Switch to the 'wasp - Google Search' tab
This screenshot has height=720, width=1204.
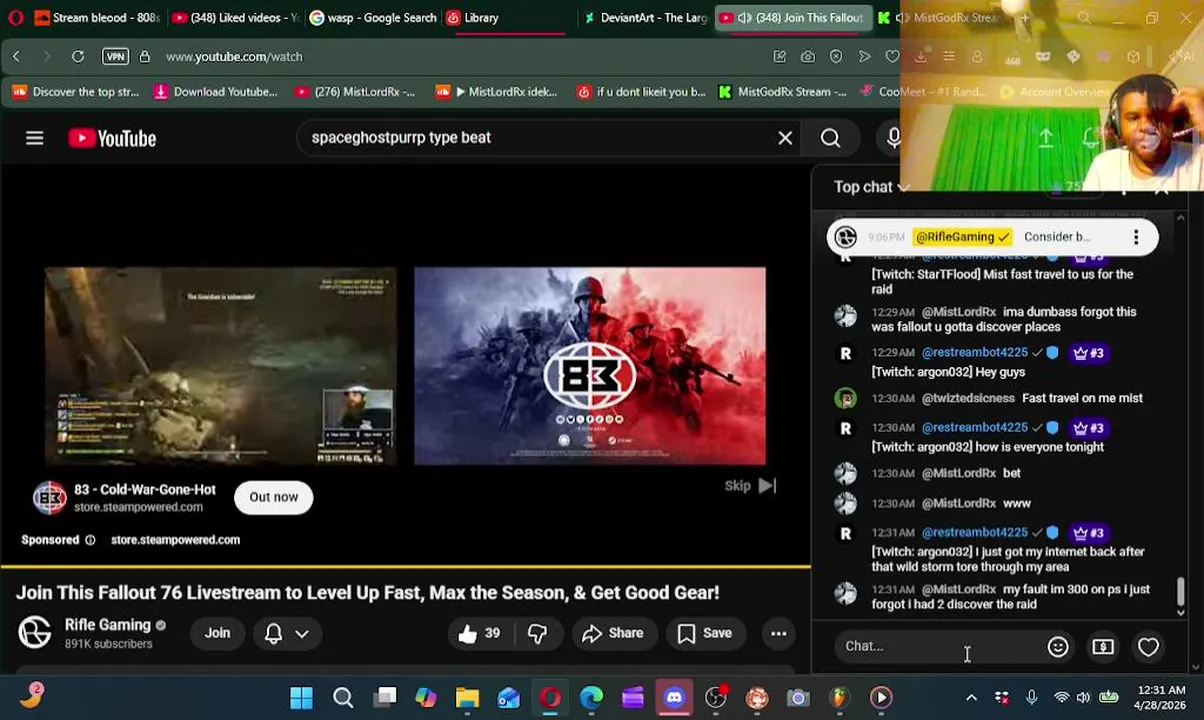(372, 18)
